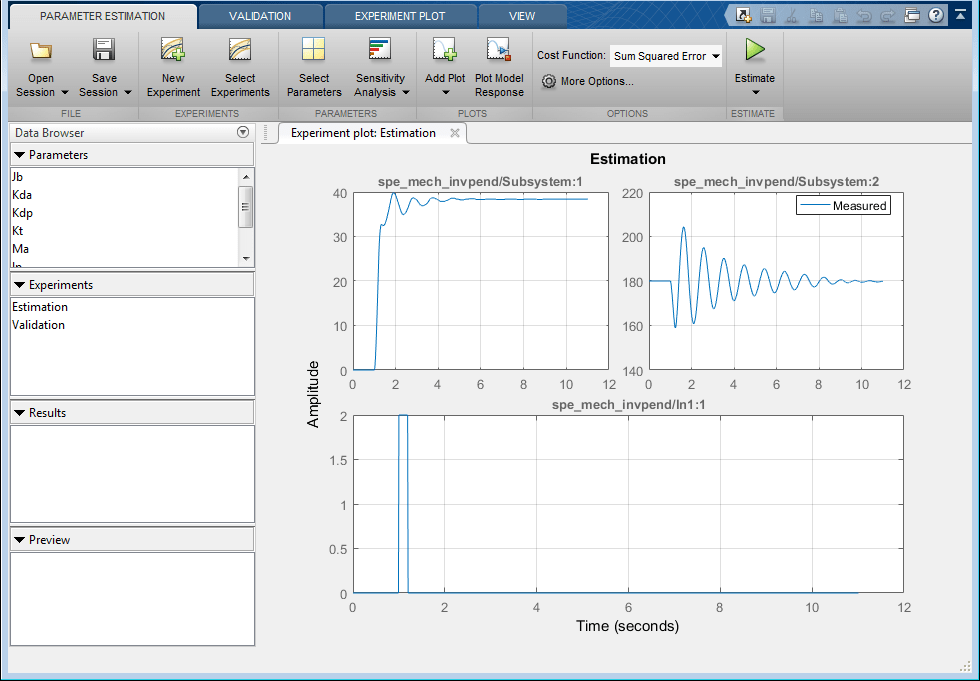Expand the Sensitivity Analysis dropdown arrow

pyautogui.click(x=406, y=92)
